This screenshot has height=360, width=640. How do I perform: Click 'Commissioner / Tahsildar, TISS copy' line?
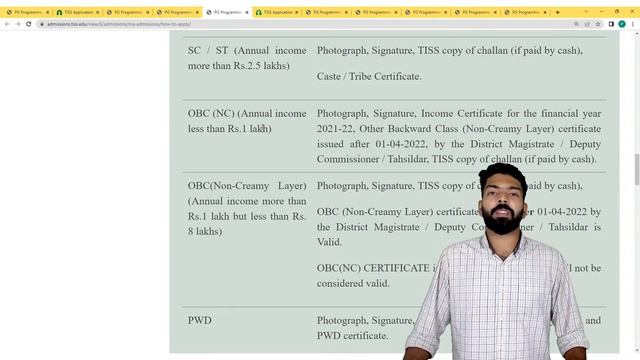click(x=457, y=159)
